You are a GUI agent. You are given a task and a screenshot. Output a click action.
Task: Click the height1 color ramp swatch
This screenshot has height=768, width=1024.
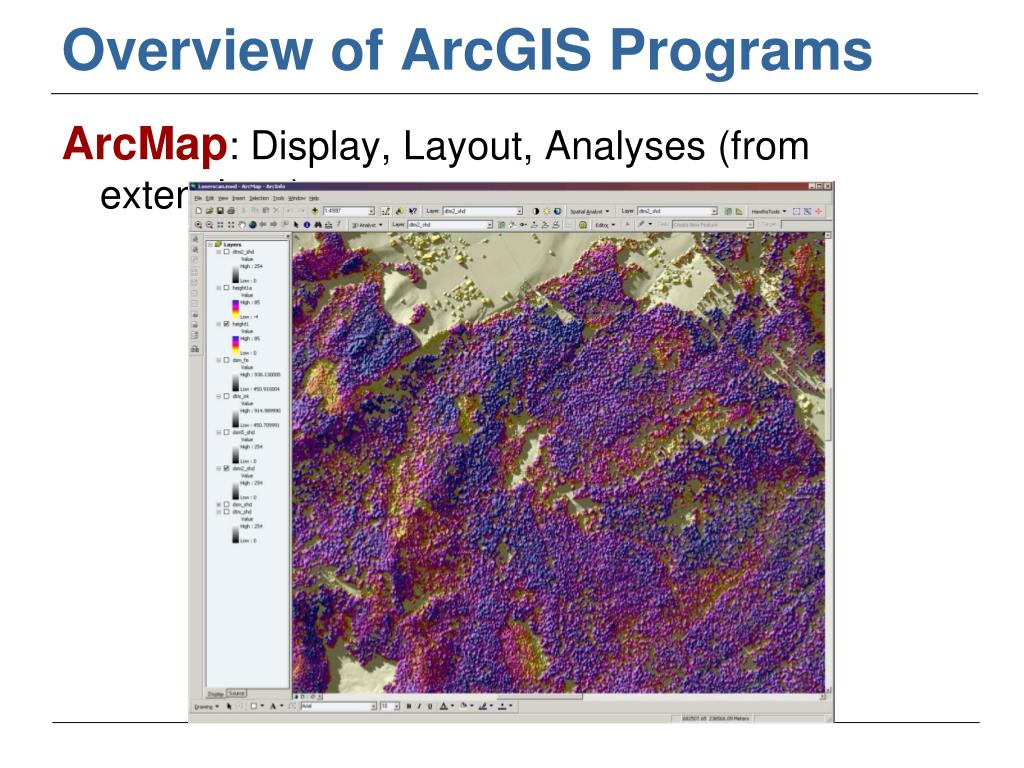pyautogui.click(x=235, y=343)
